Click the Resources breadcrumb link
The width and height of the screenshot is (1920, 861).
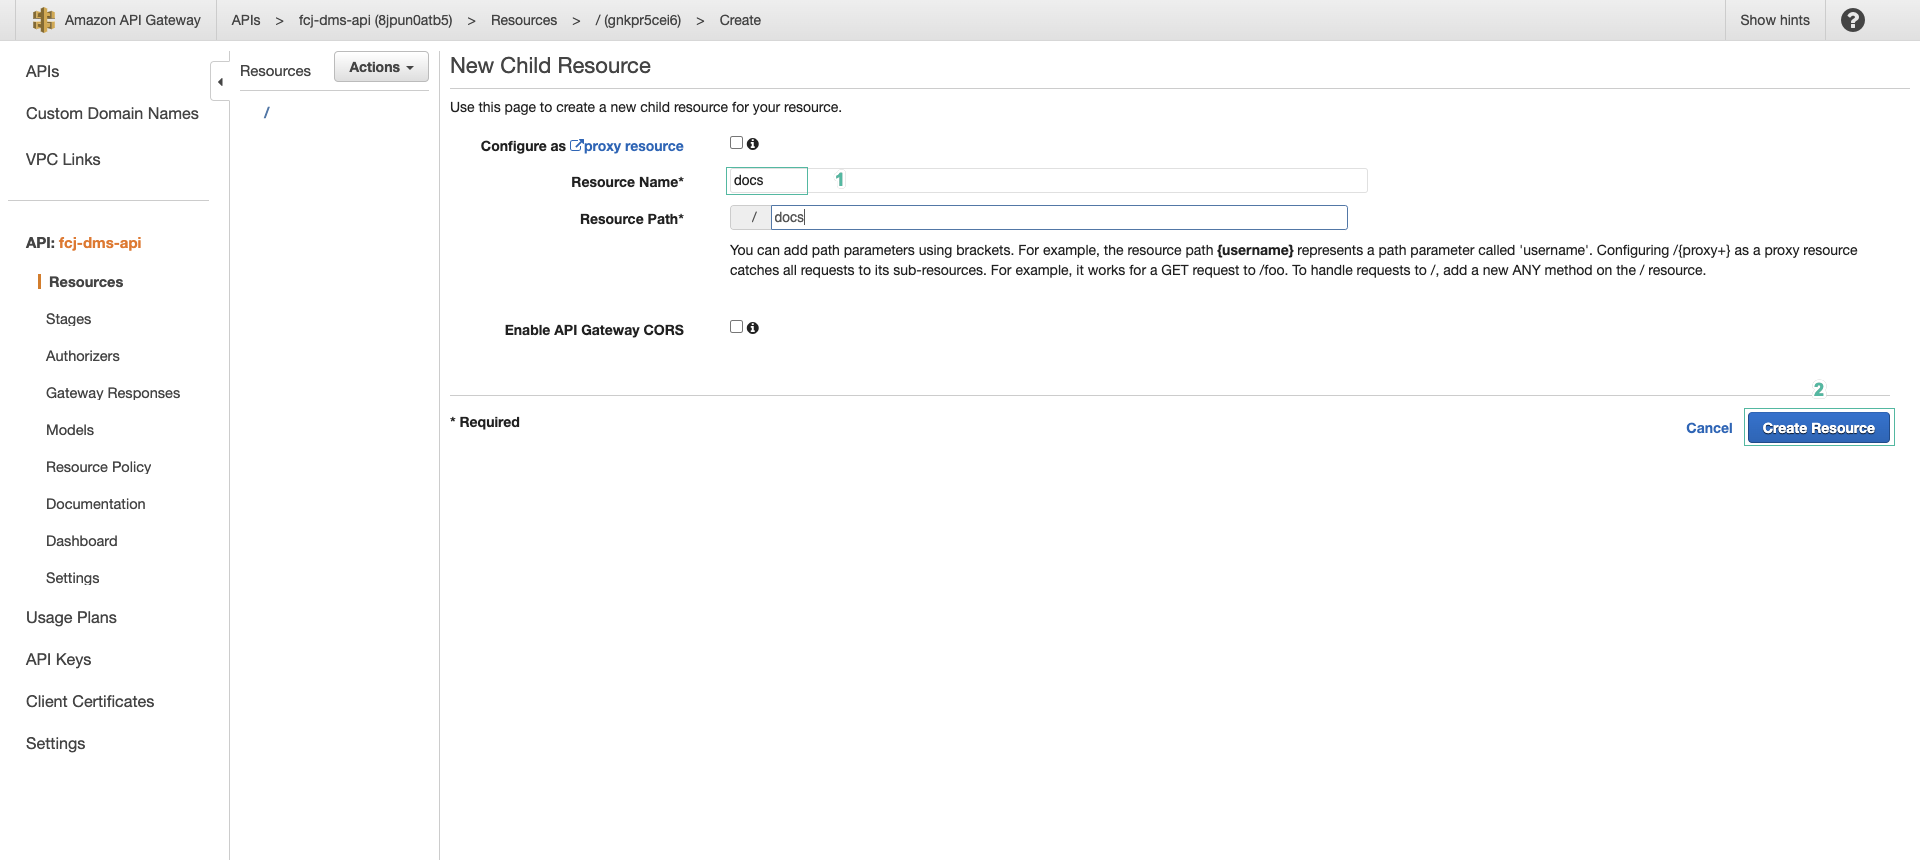tap(524, 20)
